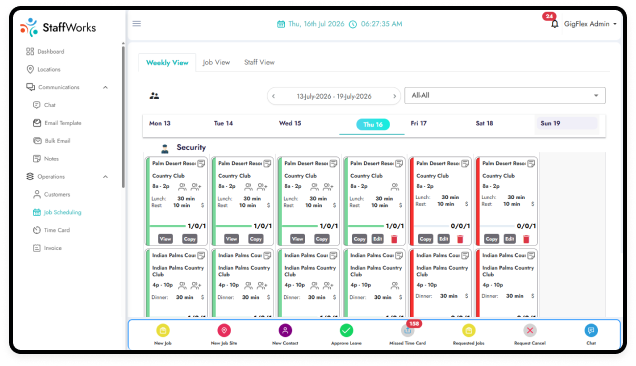The height and width of the screenshot is (366, 636).
Task: Click the StaffWorks logo
Action: (58, 28)
